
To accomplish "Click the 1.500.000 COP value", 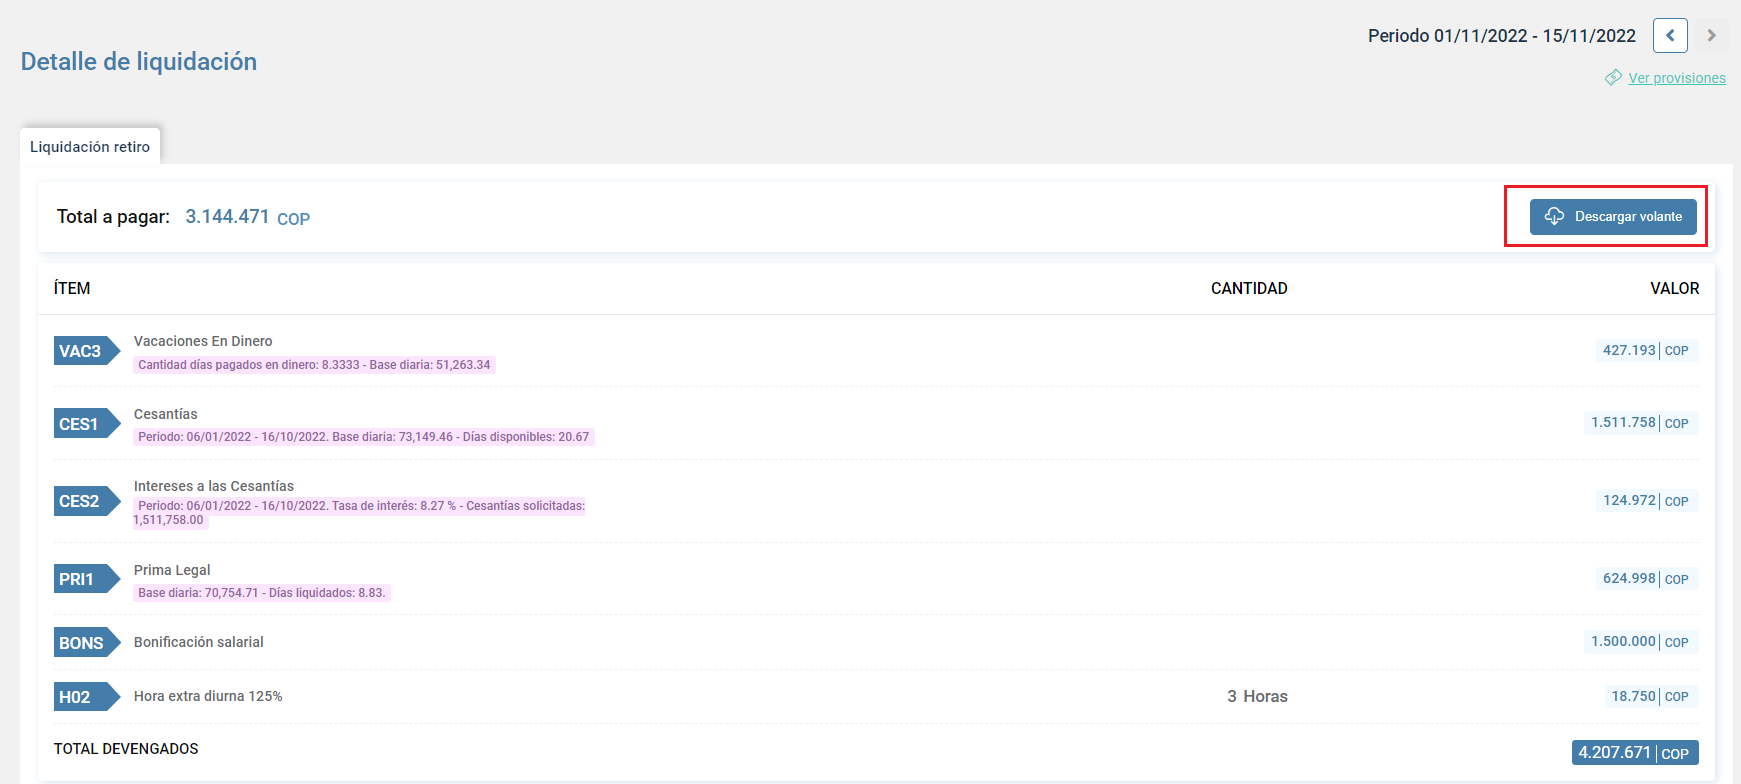I will pos(1640,642).
